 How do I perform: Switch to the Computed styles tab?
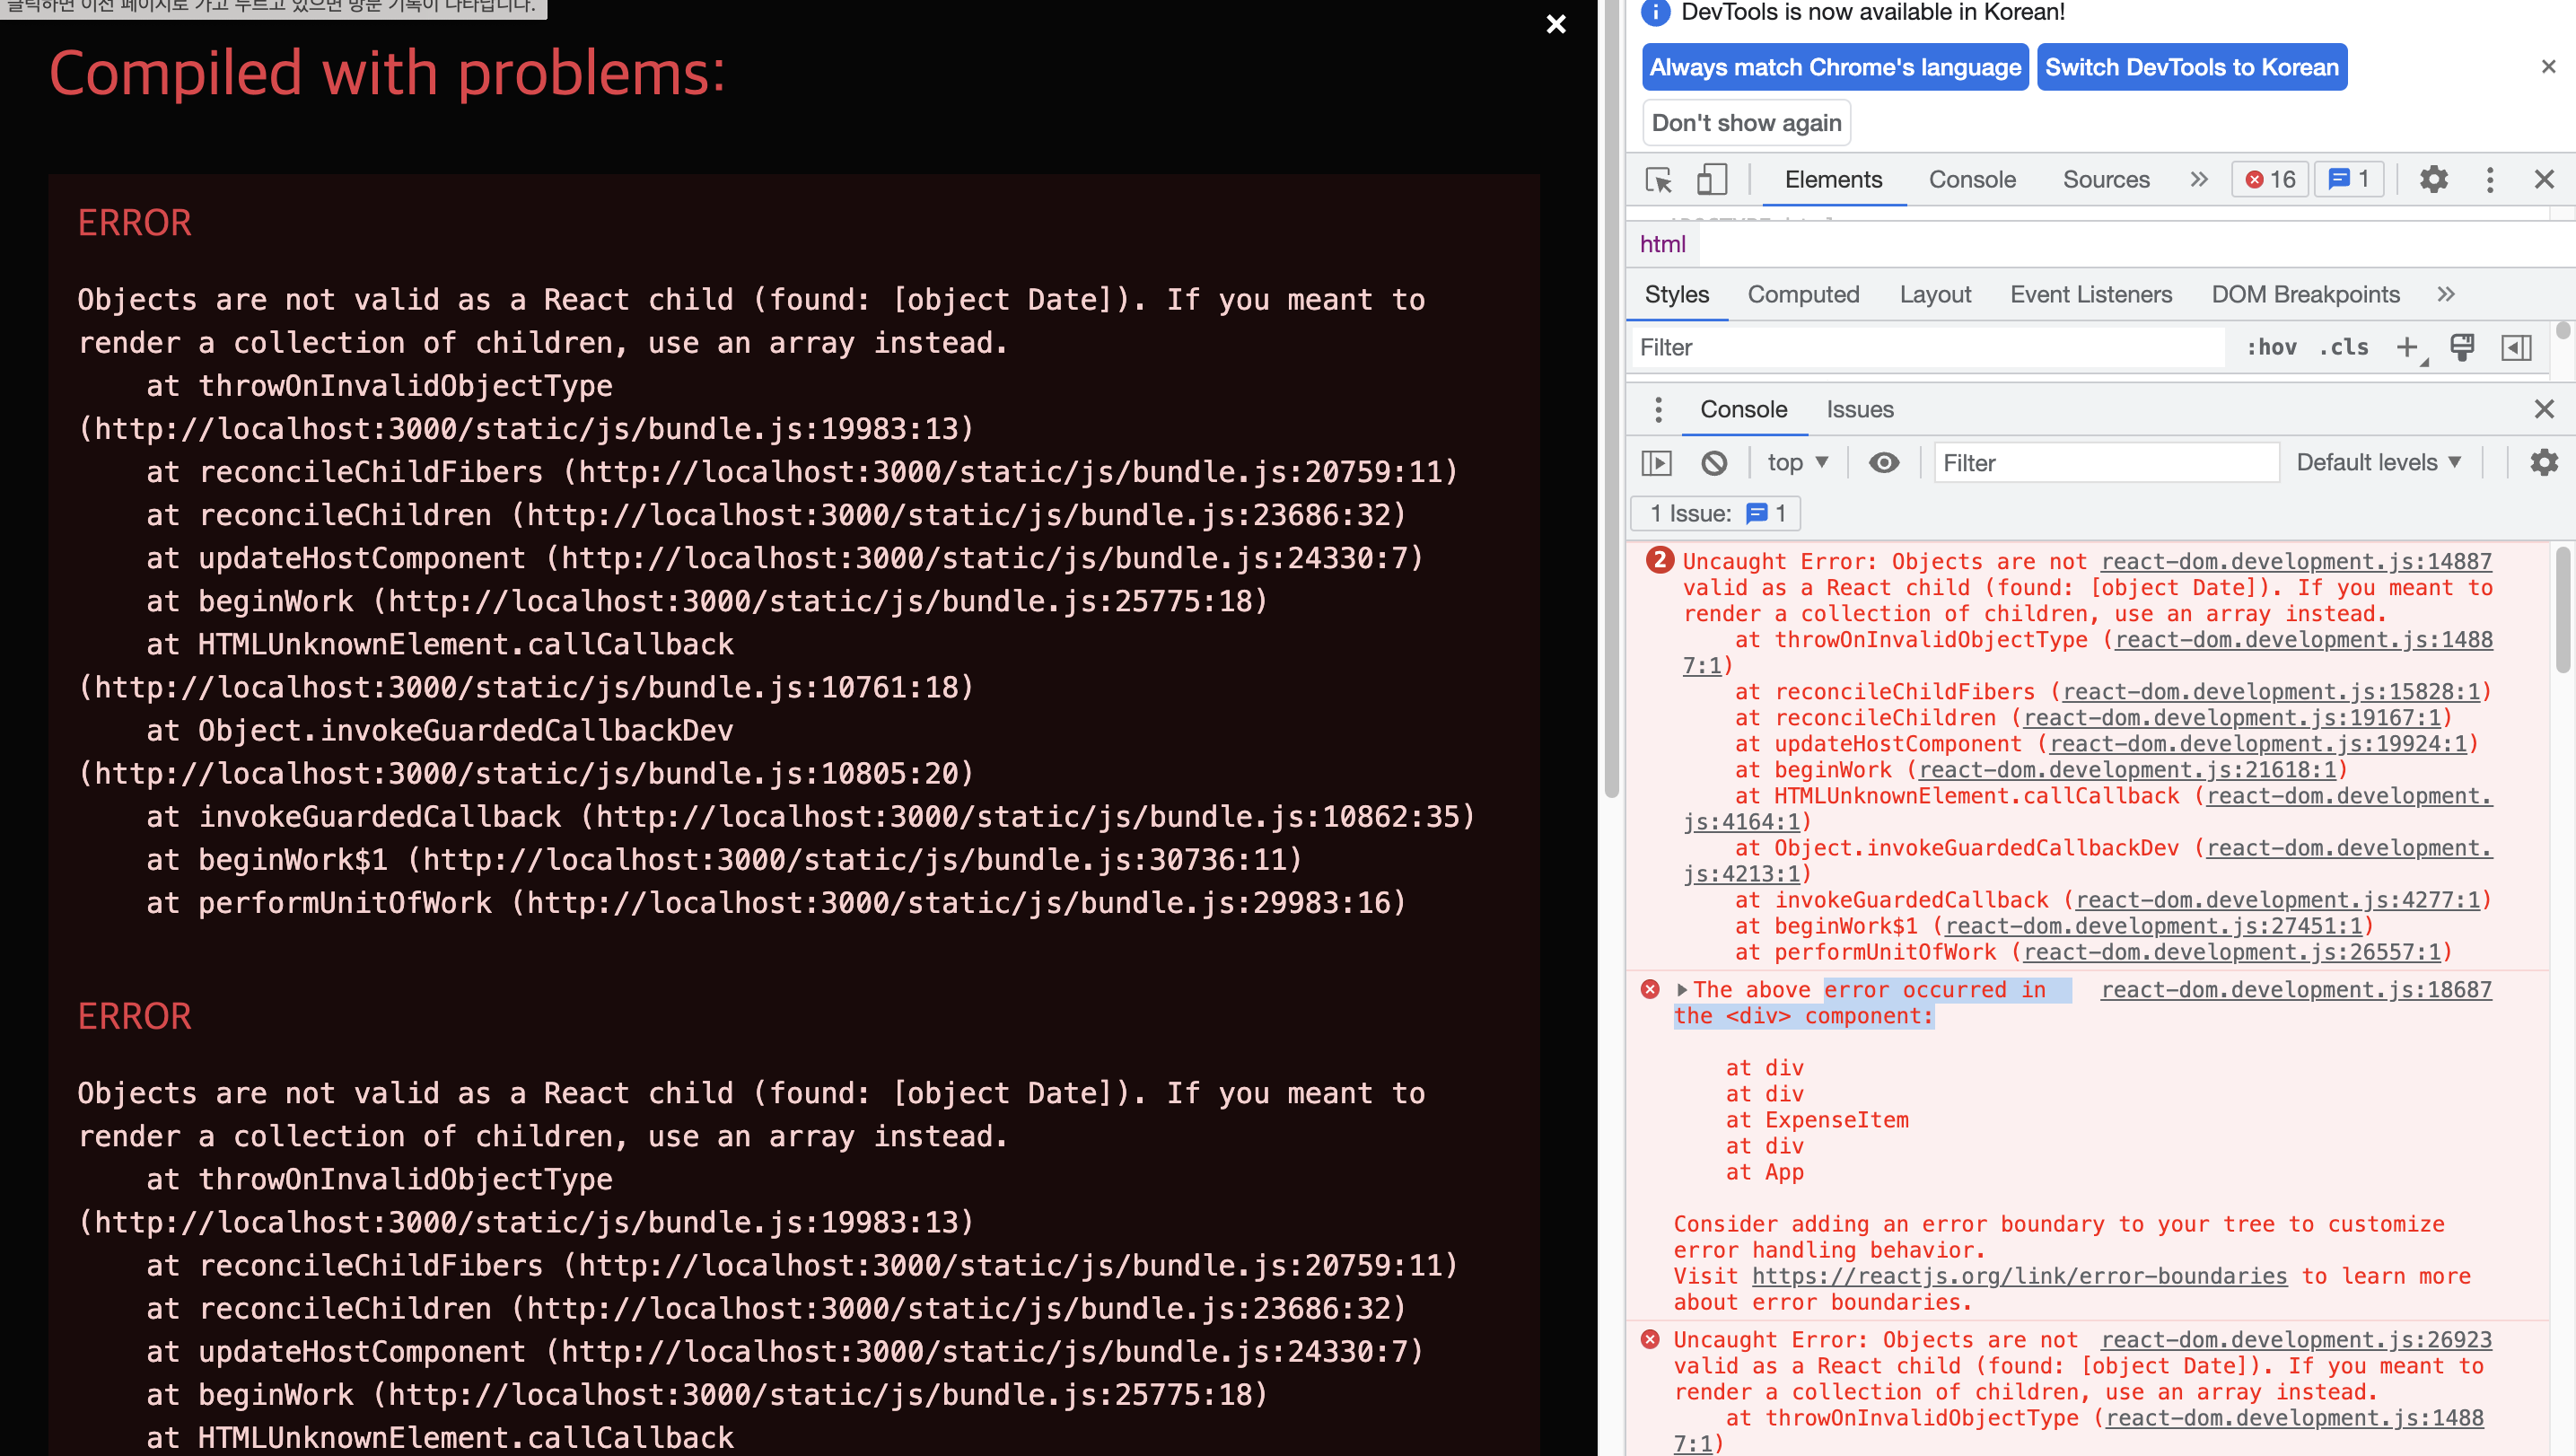[x=1803, y=295]
